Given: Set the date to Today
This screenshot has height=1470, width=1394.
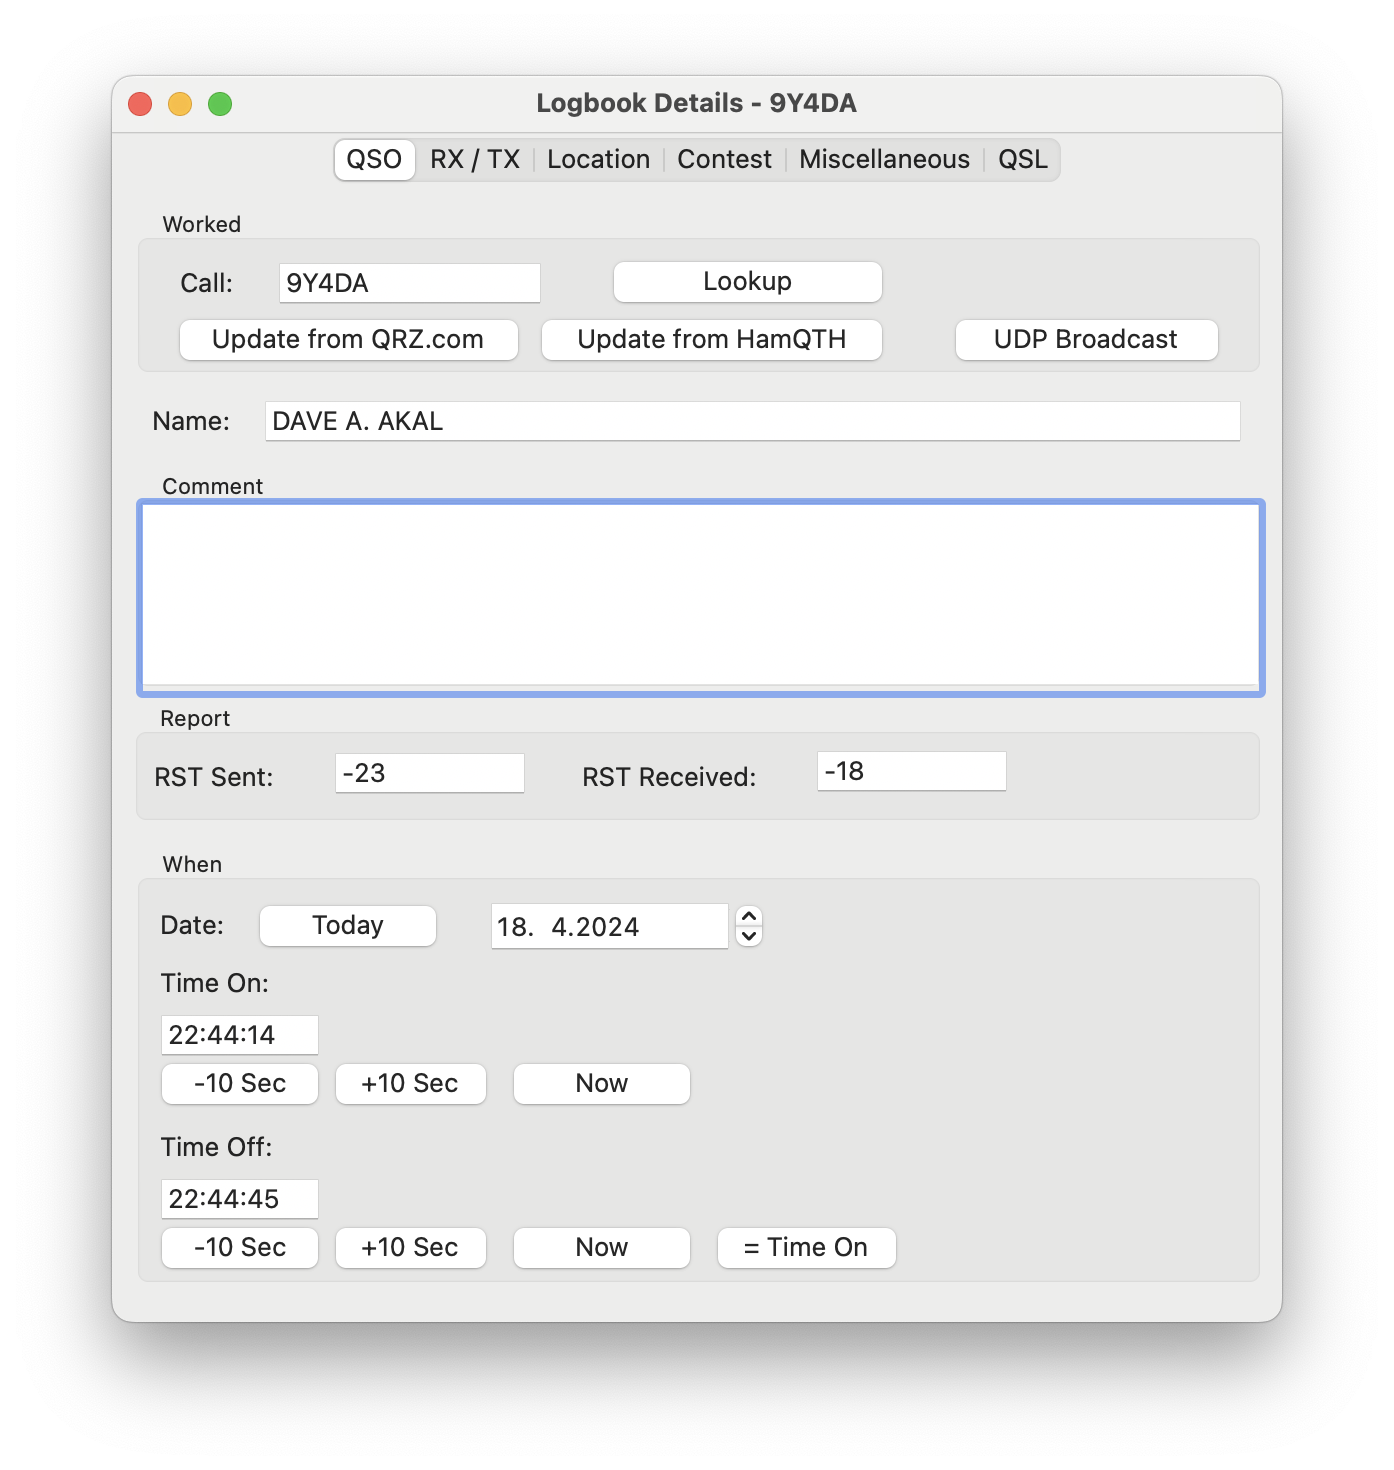Looking at the screenshot, I should (347, 926).
